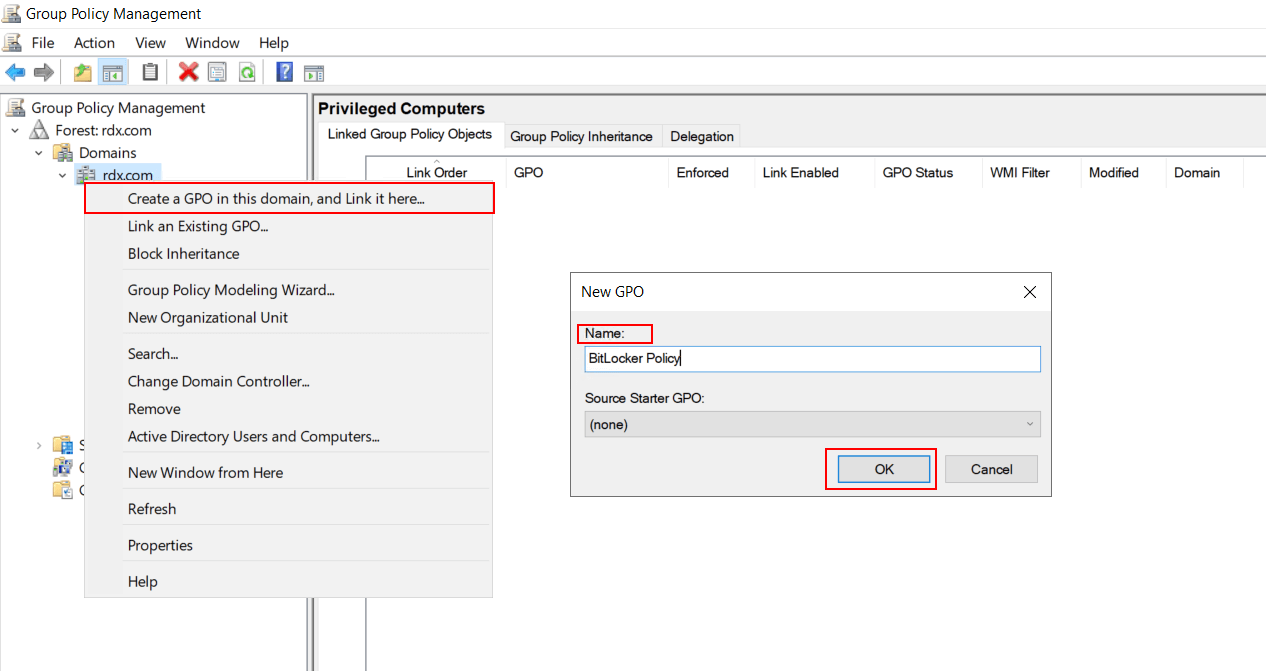Collapse the Forest: rdx.com tree node
Screen dimensions: 1266x671
[x=13, y=130]
